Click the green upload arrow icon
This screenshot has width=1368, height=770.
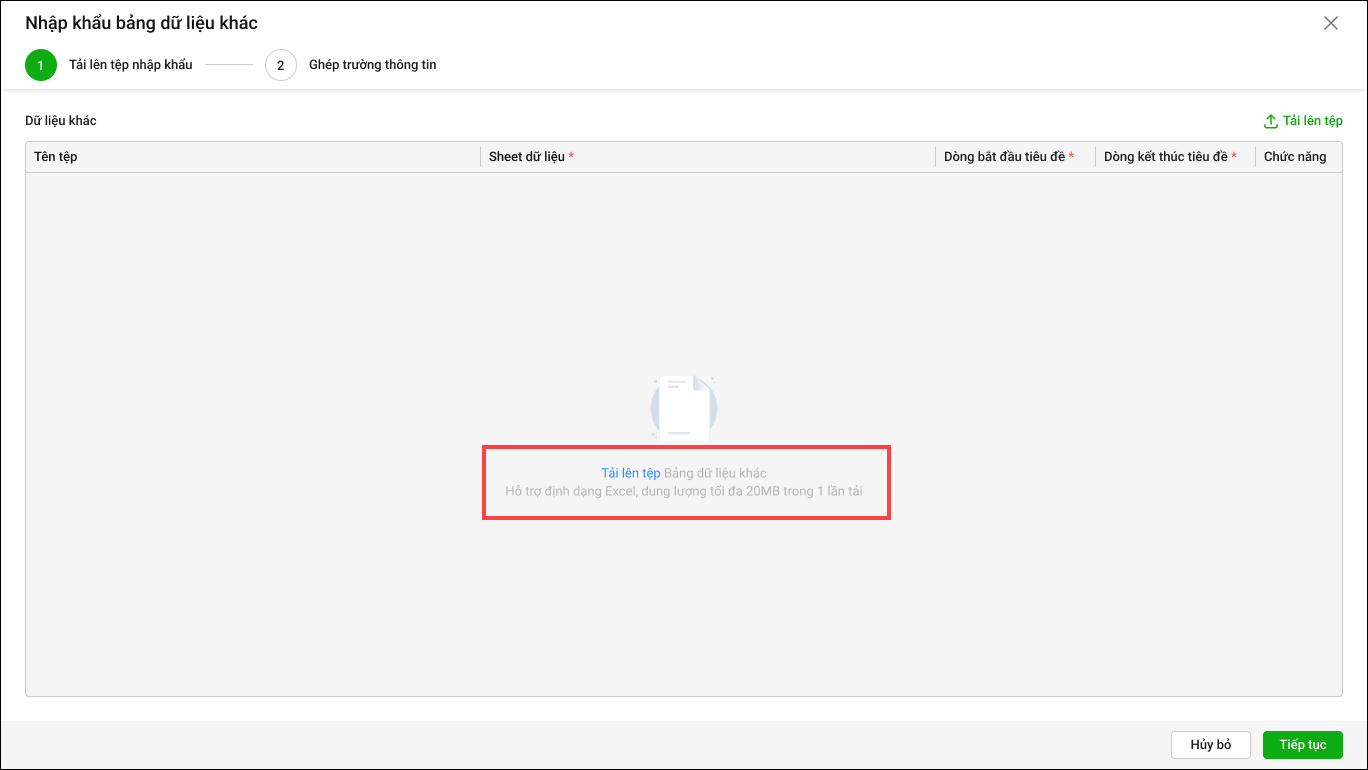(x=1271, y=121)
